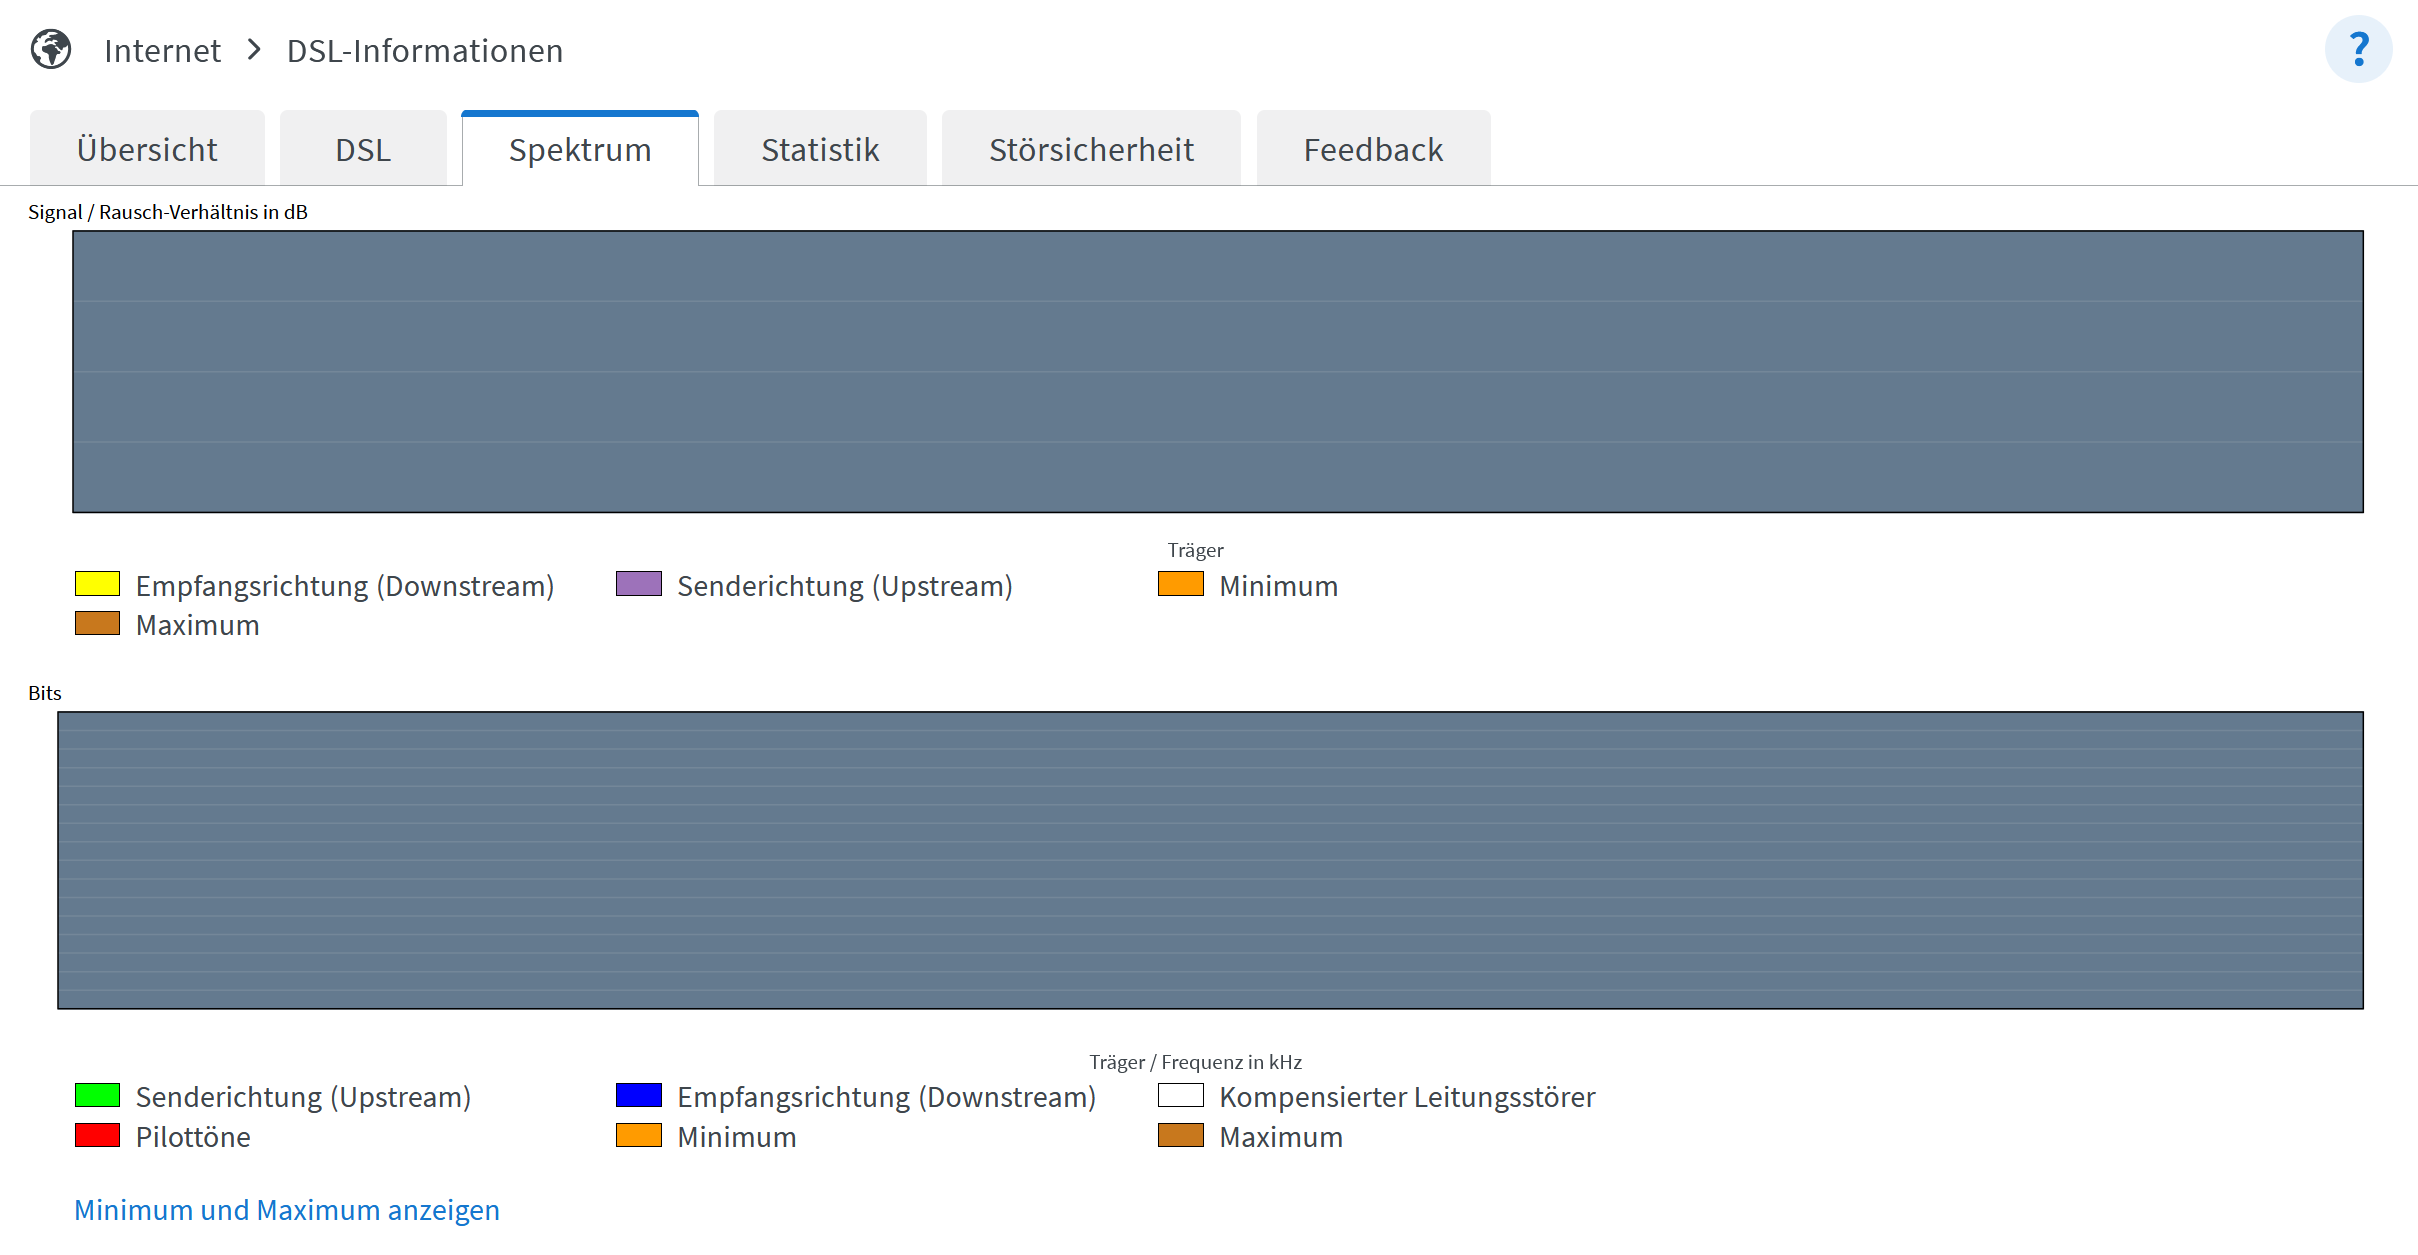The height and width of the screenshot is (1255, 2418).
Task: Click the blue Downstream bits legend swatch
Action: [639, 1095]
